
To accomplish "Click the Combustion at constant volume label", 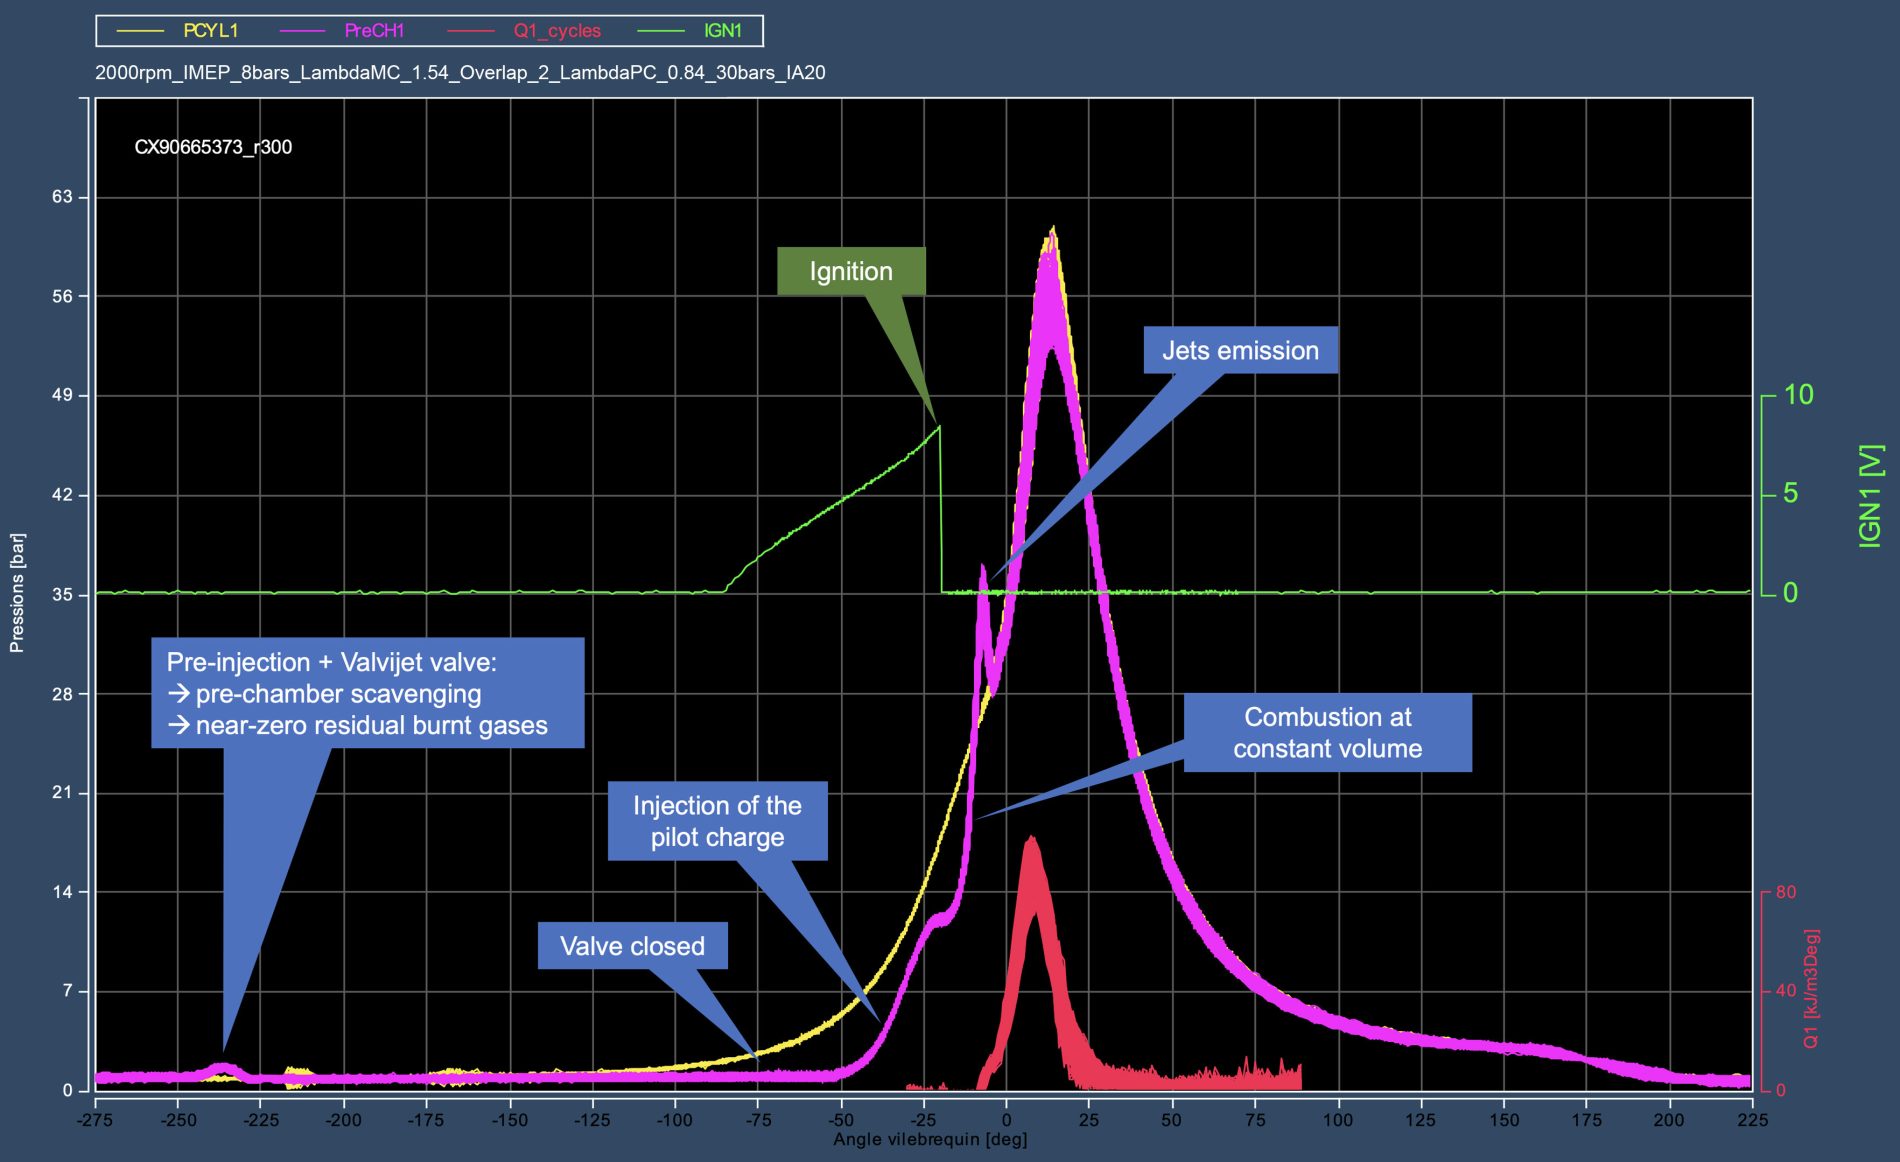I will coord(1327,733).
